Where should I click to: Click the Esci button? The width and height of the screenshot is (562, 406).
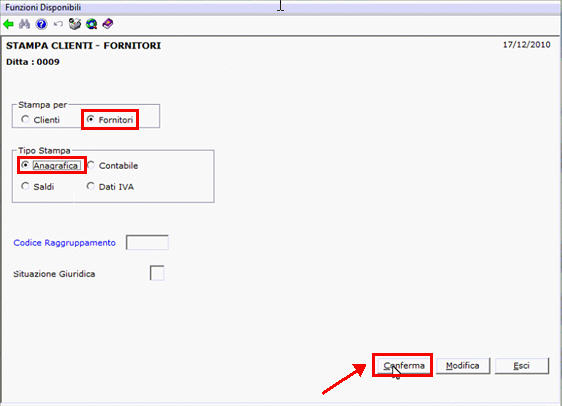pyautogui.click(x=521, y=366)
